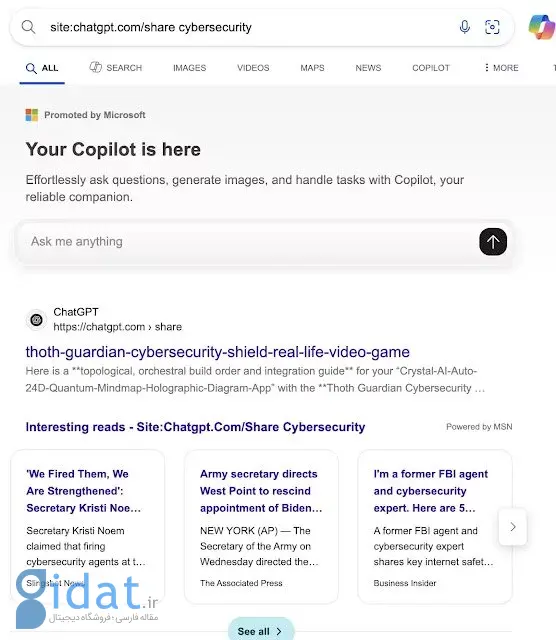
Task: Submit Copilot prompt with arrow-up button
Action: pos(493,242)
